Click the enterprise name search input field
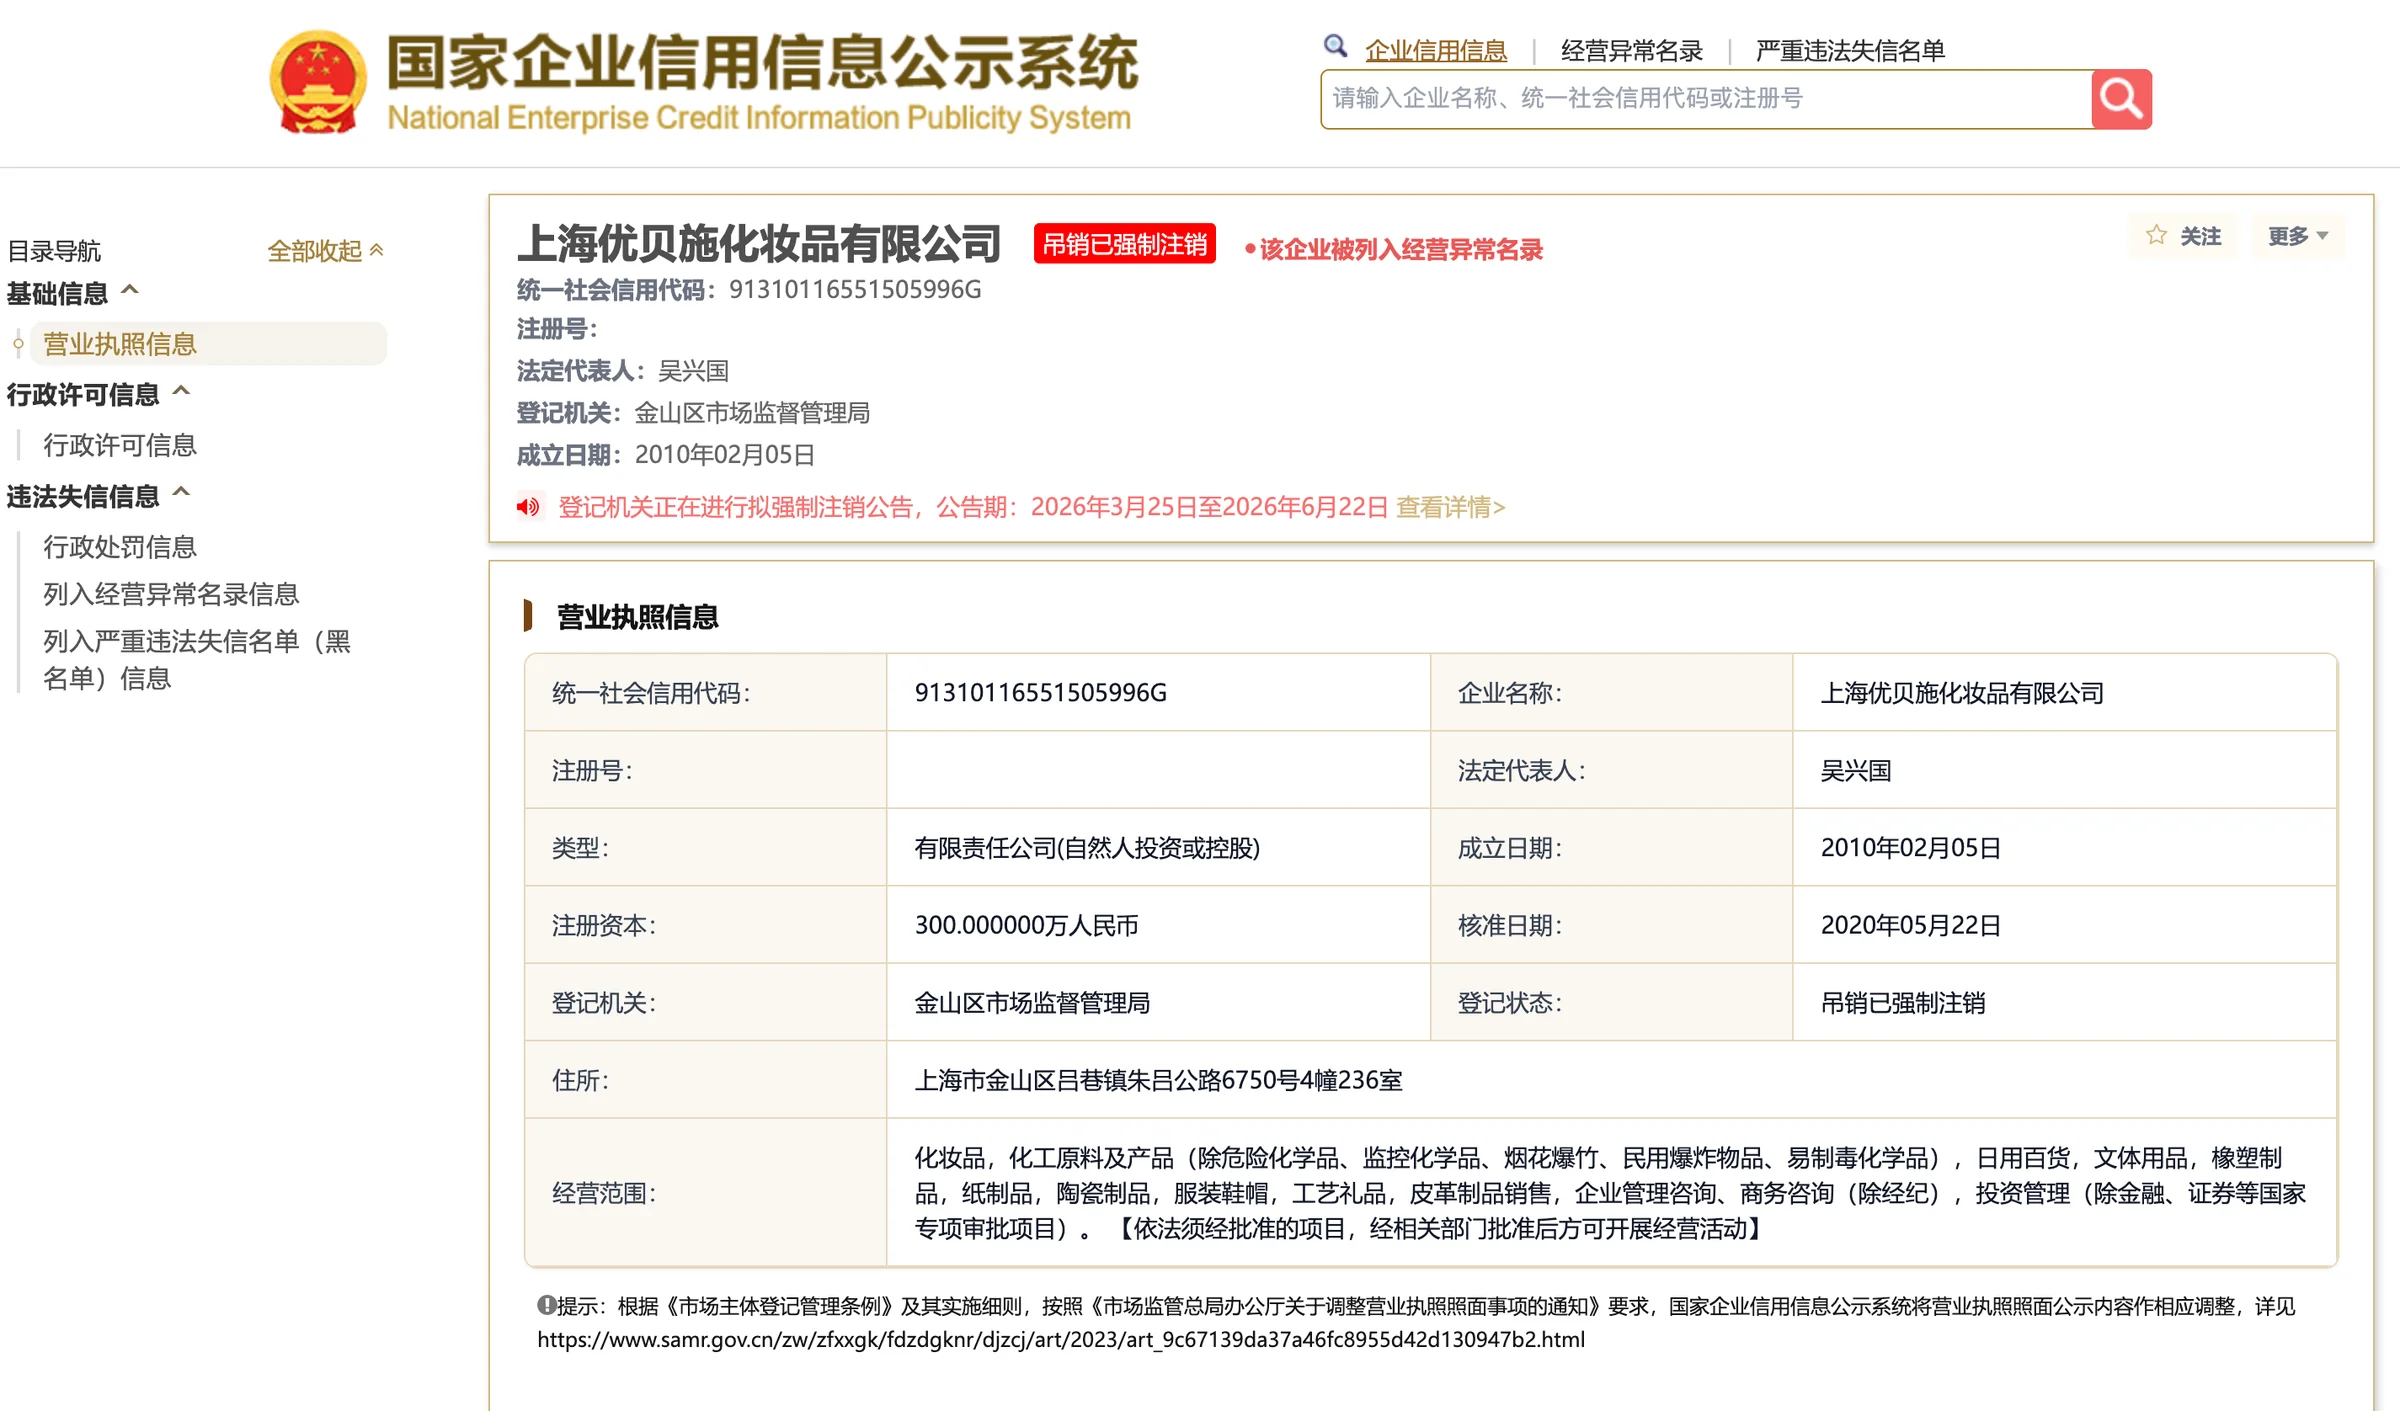 tap(1706, 99)
